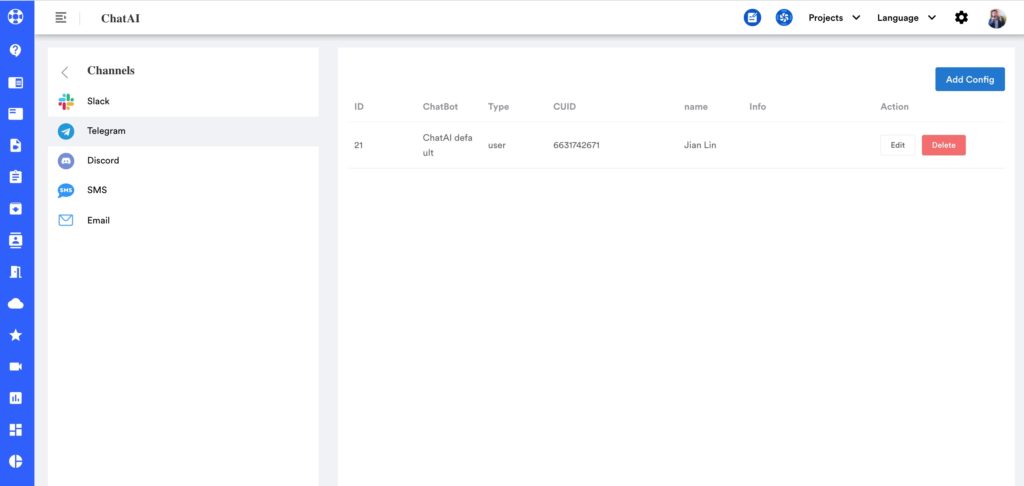Open the document file sidebar icon
This screenshot has height=486, width=1024.
[x=16, y=145]
